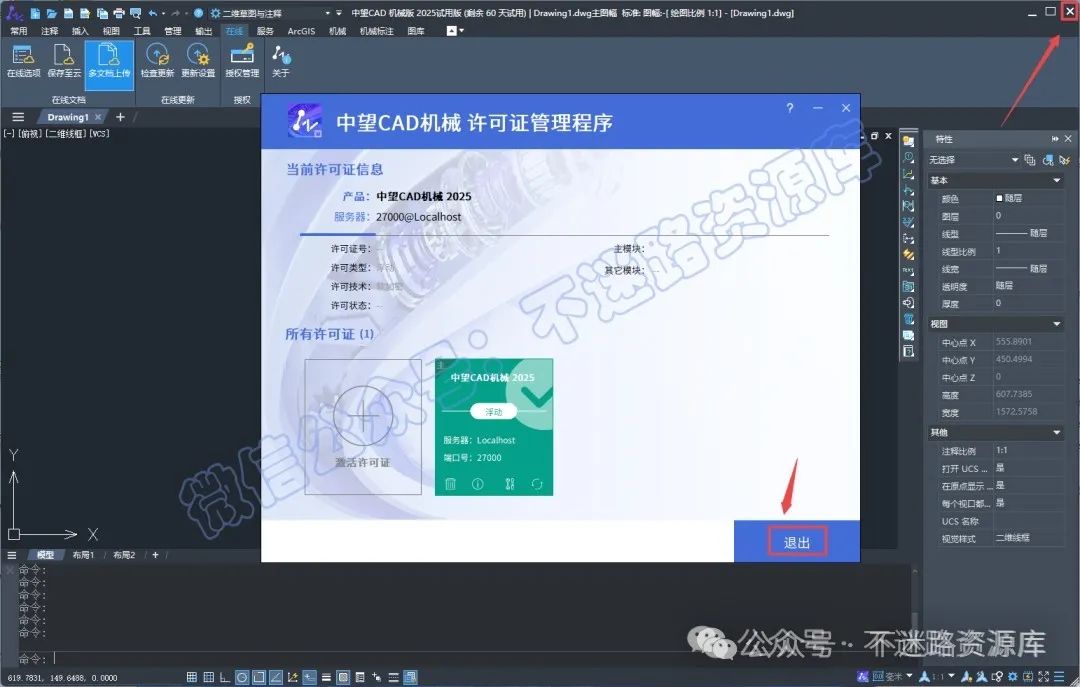
Task: Click the refresh icon on the green license card
Action: tap(537, 484)
